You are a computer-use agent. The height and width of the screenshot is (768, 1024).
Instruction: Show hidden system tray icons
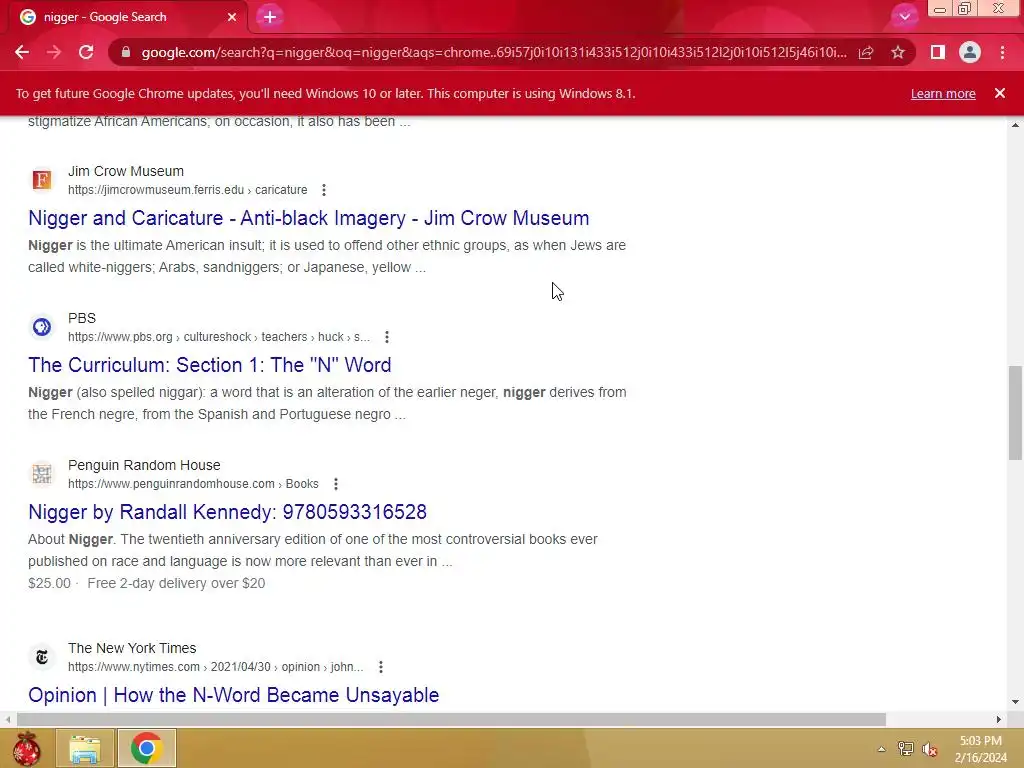pyautogui.click(x=881, y=749)
